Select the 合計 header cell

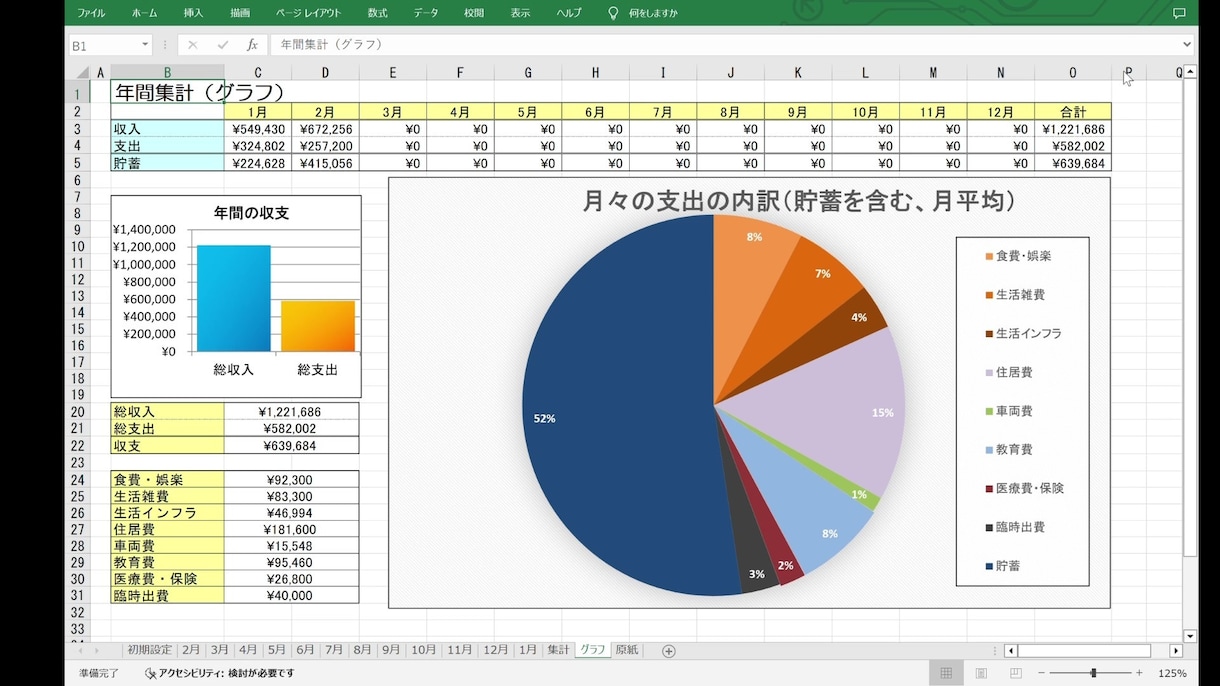point(1073,112)
